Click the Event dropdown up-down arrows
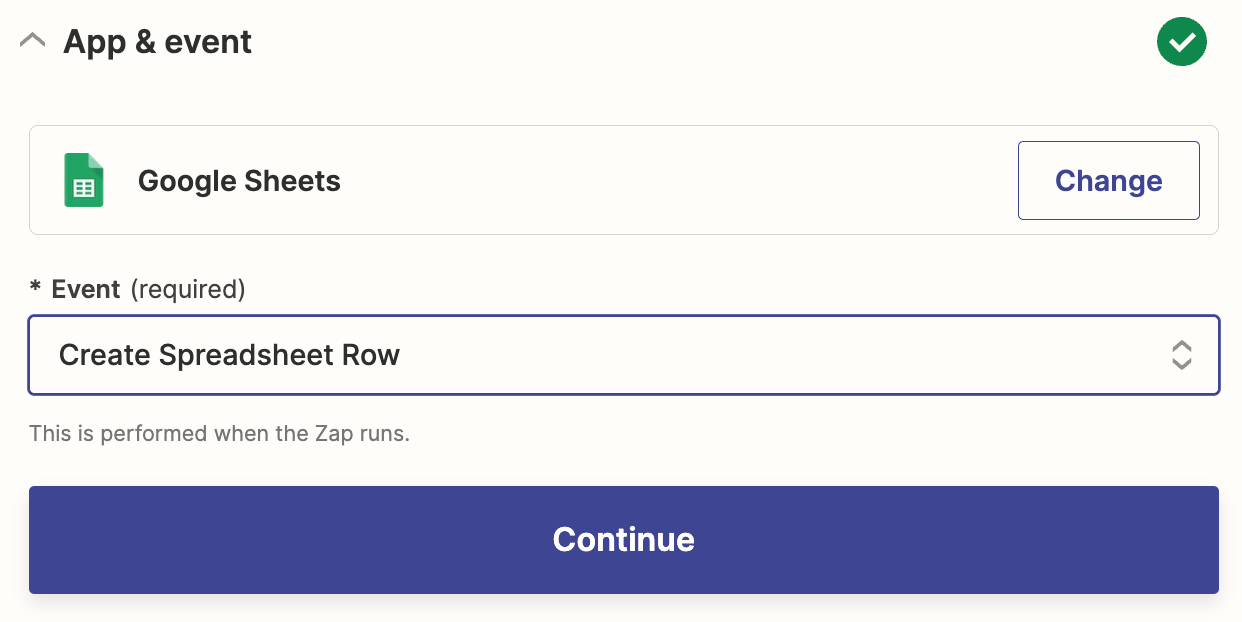Viewport: 1242px width, 622px height. (1181, 355)
